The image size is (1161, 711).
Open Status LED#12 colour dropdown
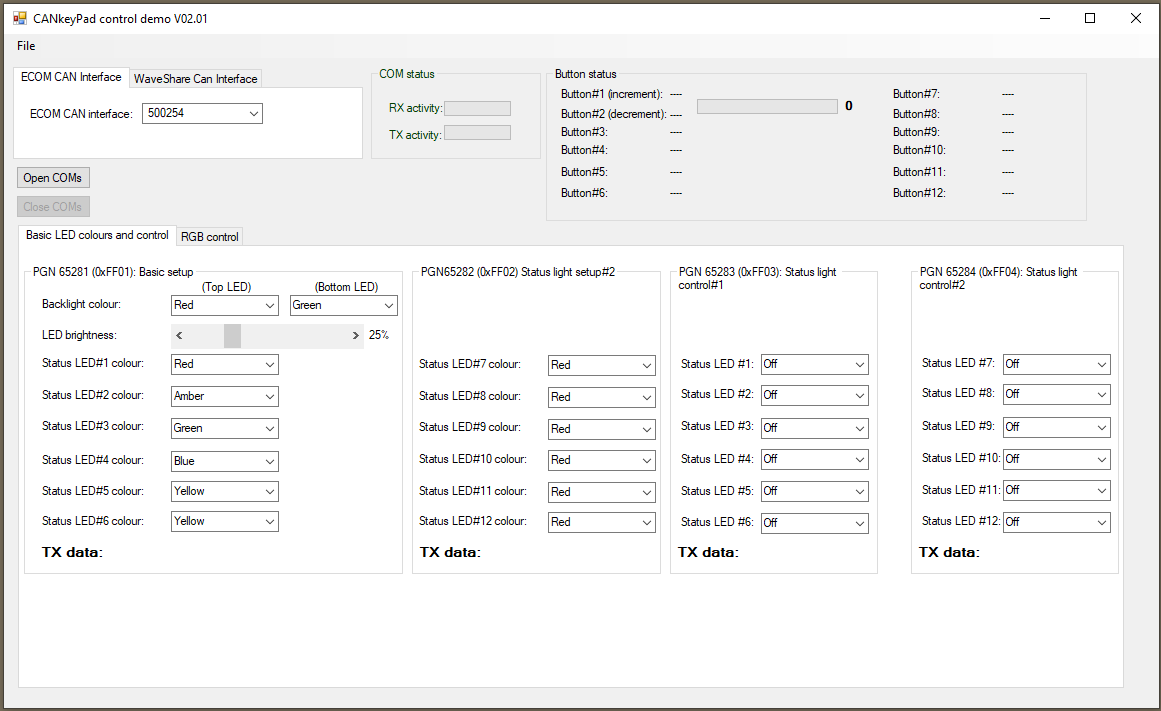(x=601, y=522)
